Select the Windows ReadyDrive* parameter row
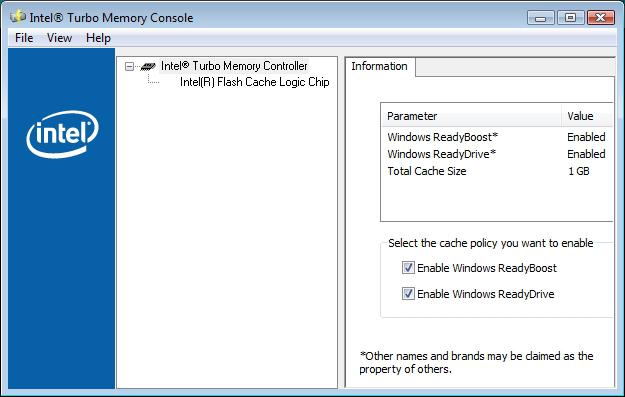 (497, 154)
